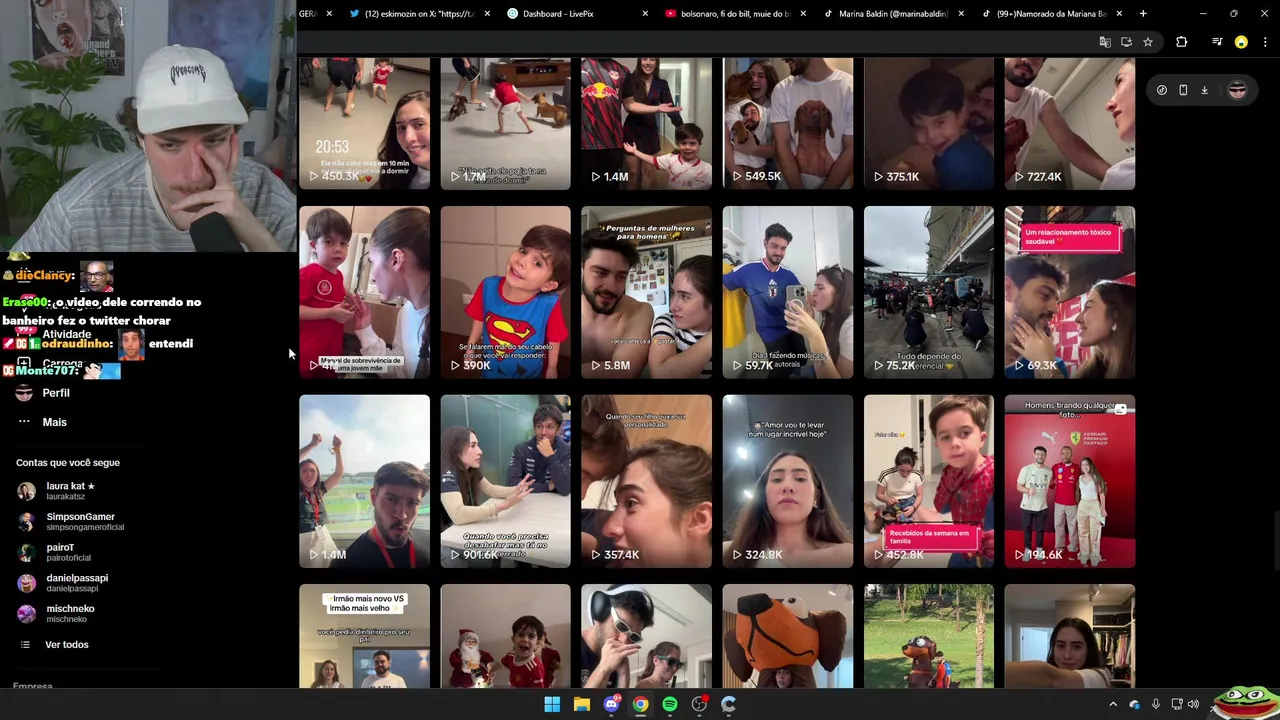The width and height of the screenshot is (1280, 720).
Task: Open the video with 375.1K views
Action: pyautogui.click(x=929, y=123)
